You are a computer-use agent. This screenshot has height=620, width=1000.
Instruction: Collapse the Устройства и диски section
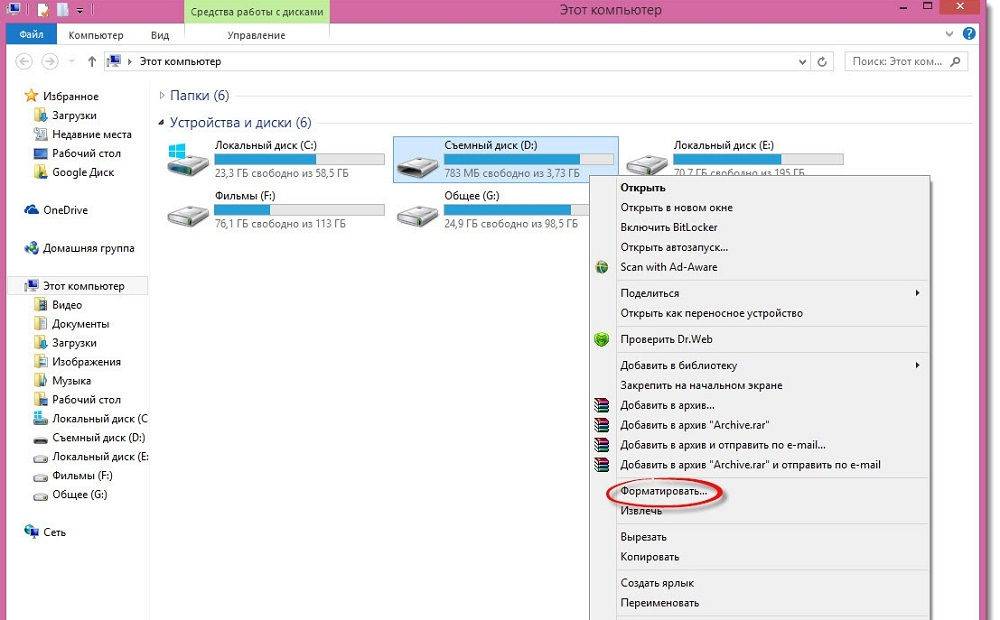click(162, 123)
